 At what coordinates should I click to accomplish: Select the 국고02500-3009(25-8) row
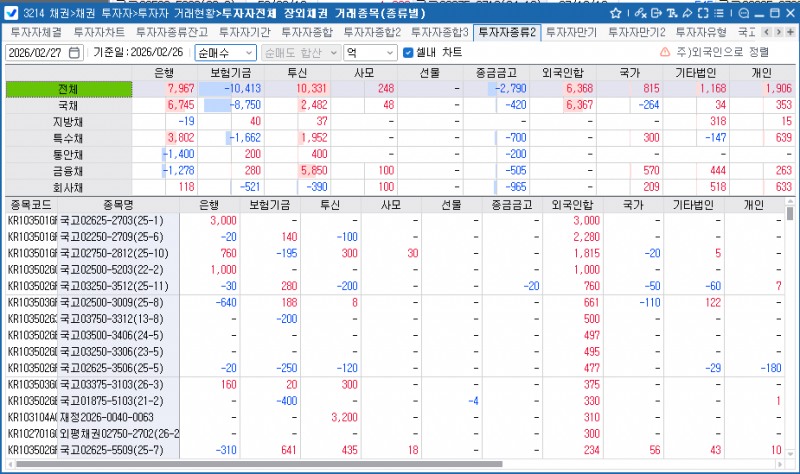(394, 303)
